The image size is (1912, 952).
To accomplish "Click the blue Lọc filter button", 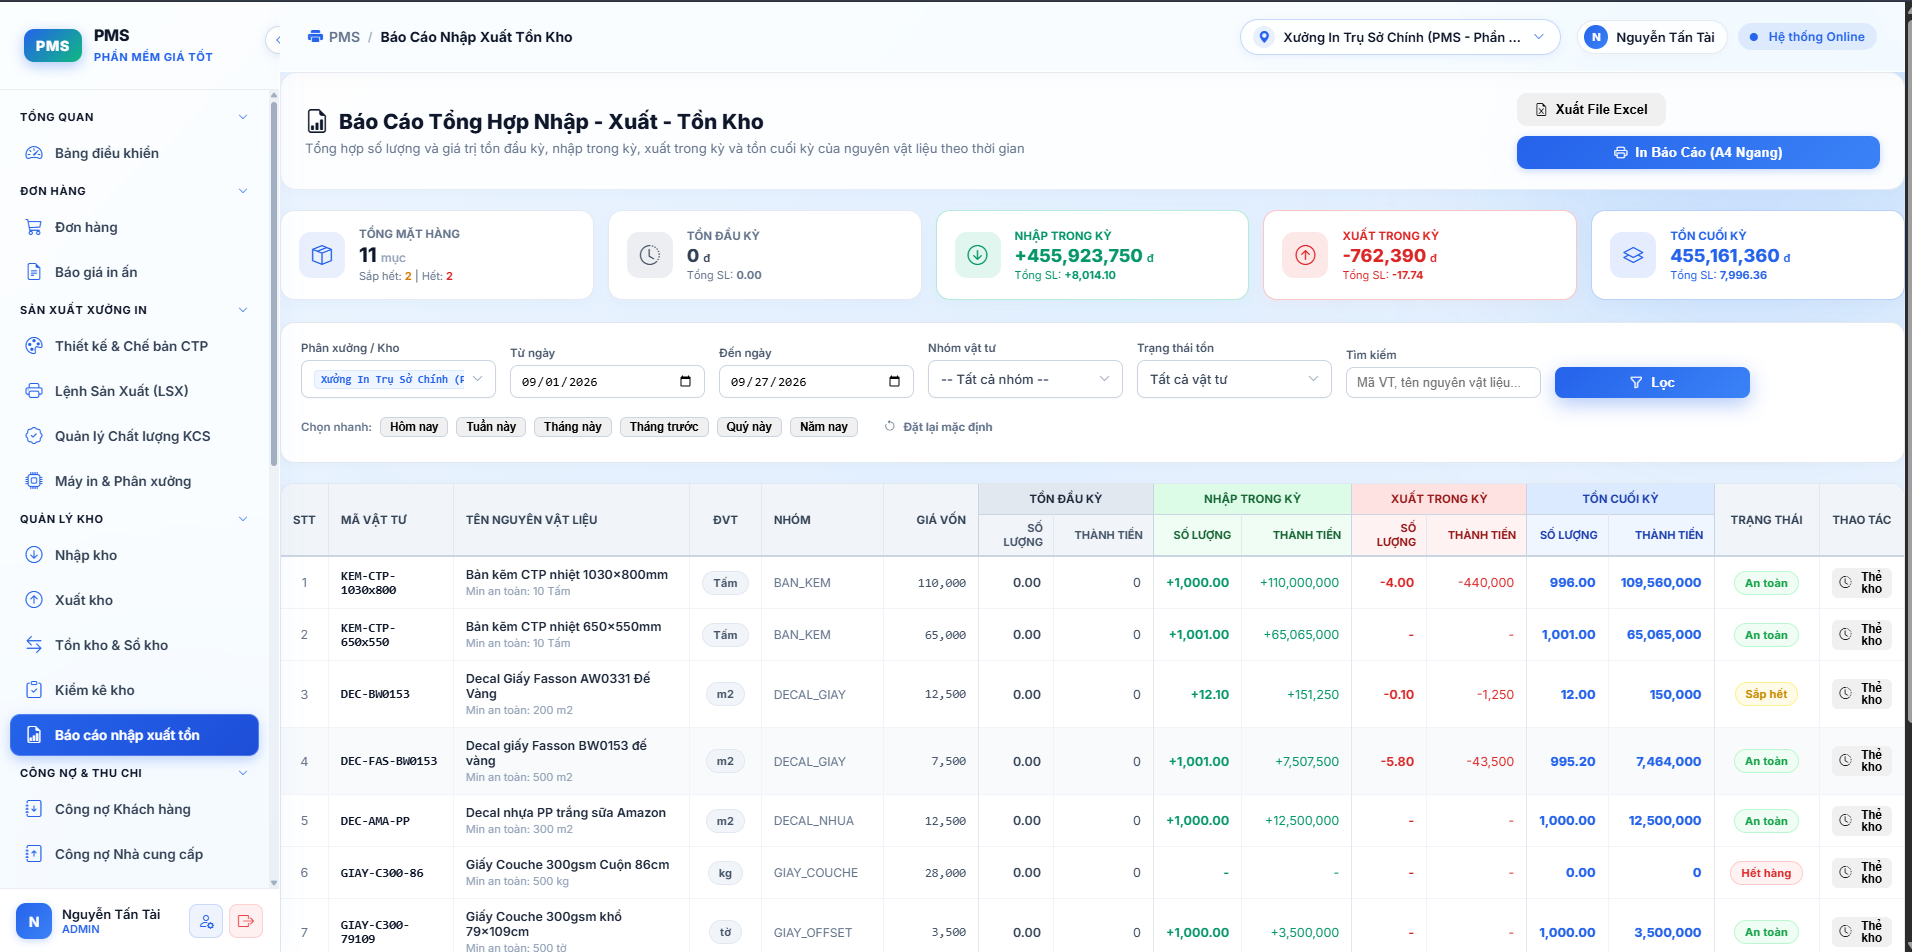I will [x=1652, y=382].
